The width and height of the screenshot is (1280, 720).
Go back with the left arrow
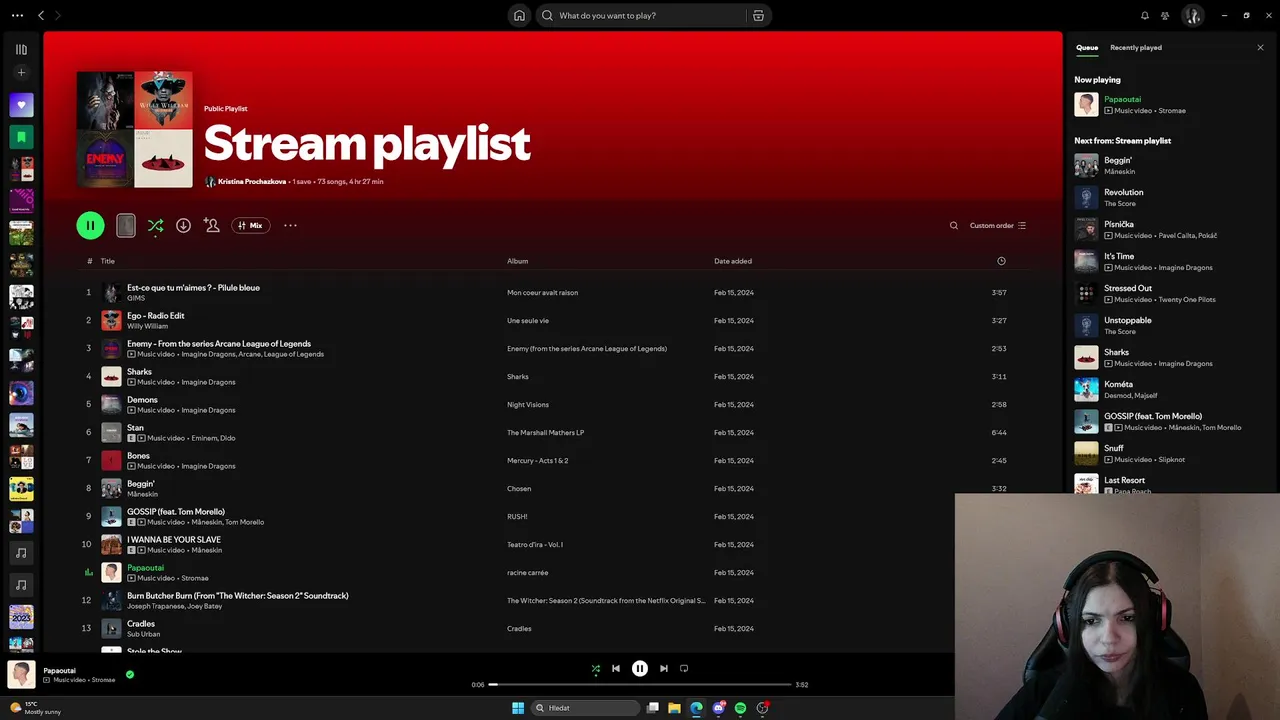pyautogui.click(x=41, y=15)
